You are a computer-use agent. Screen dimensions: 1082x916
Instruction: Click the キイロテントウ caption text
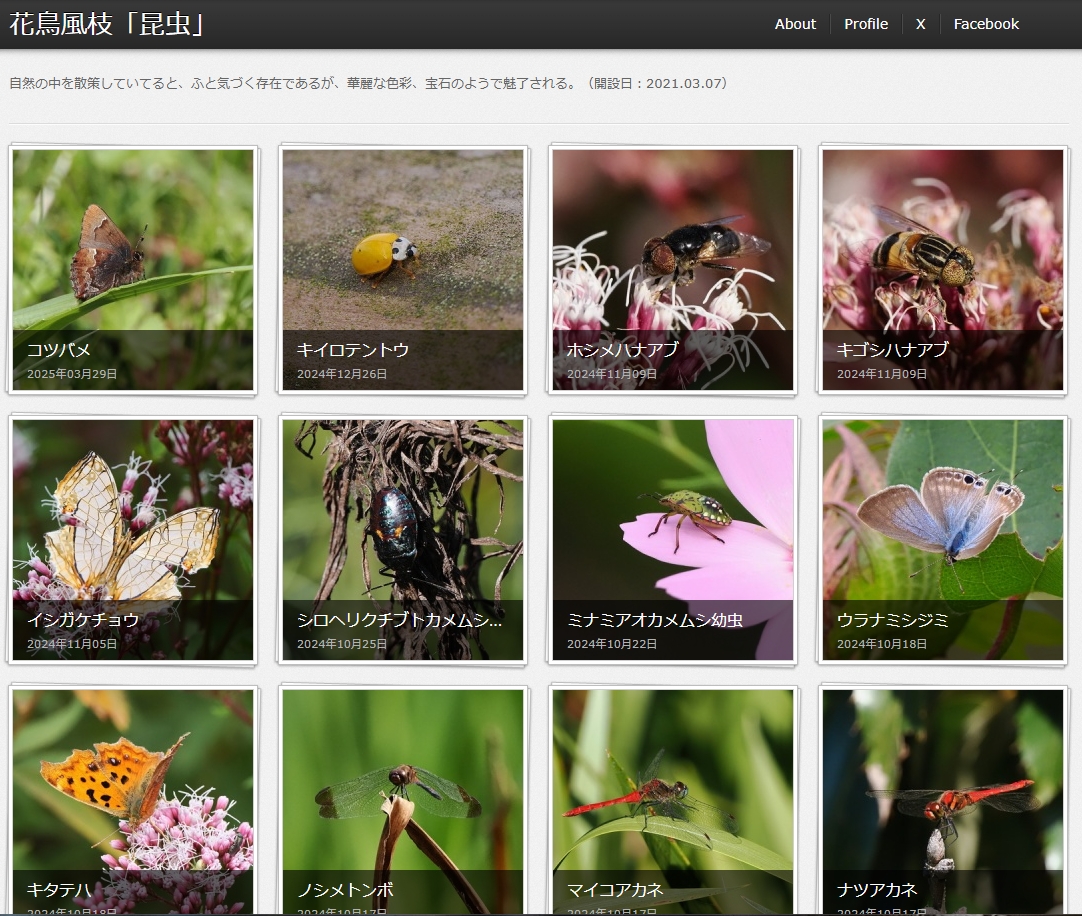tap(353, 350)
